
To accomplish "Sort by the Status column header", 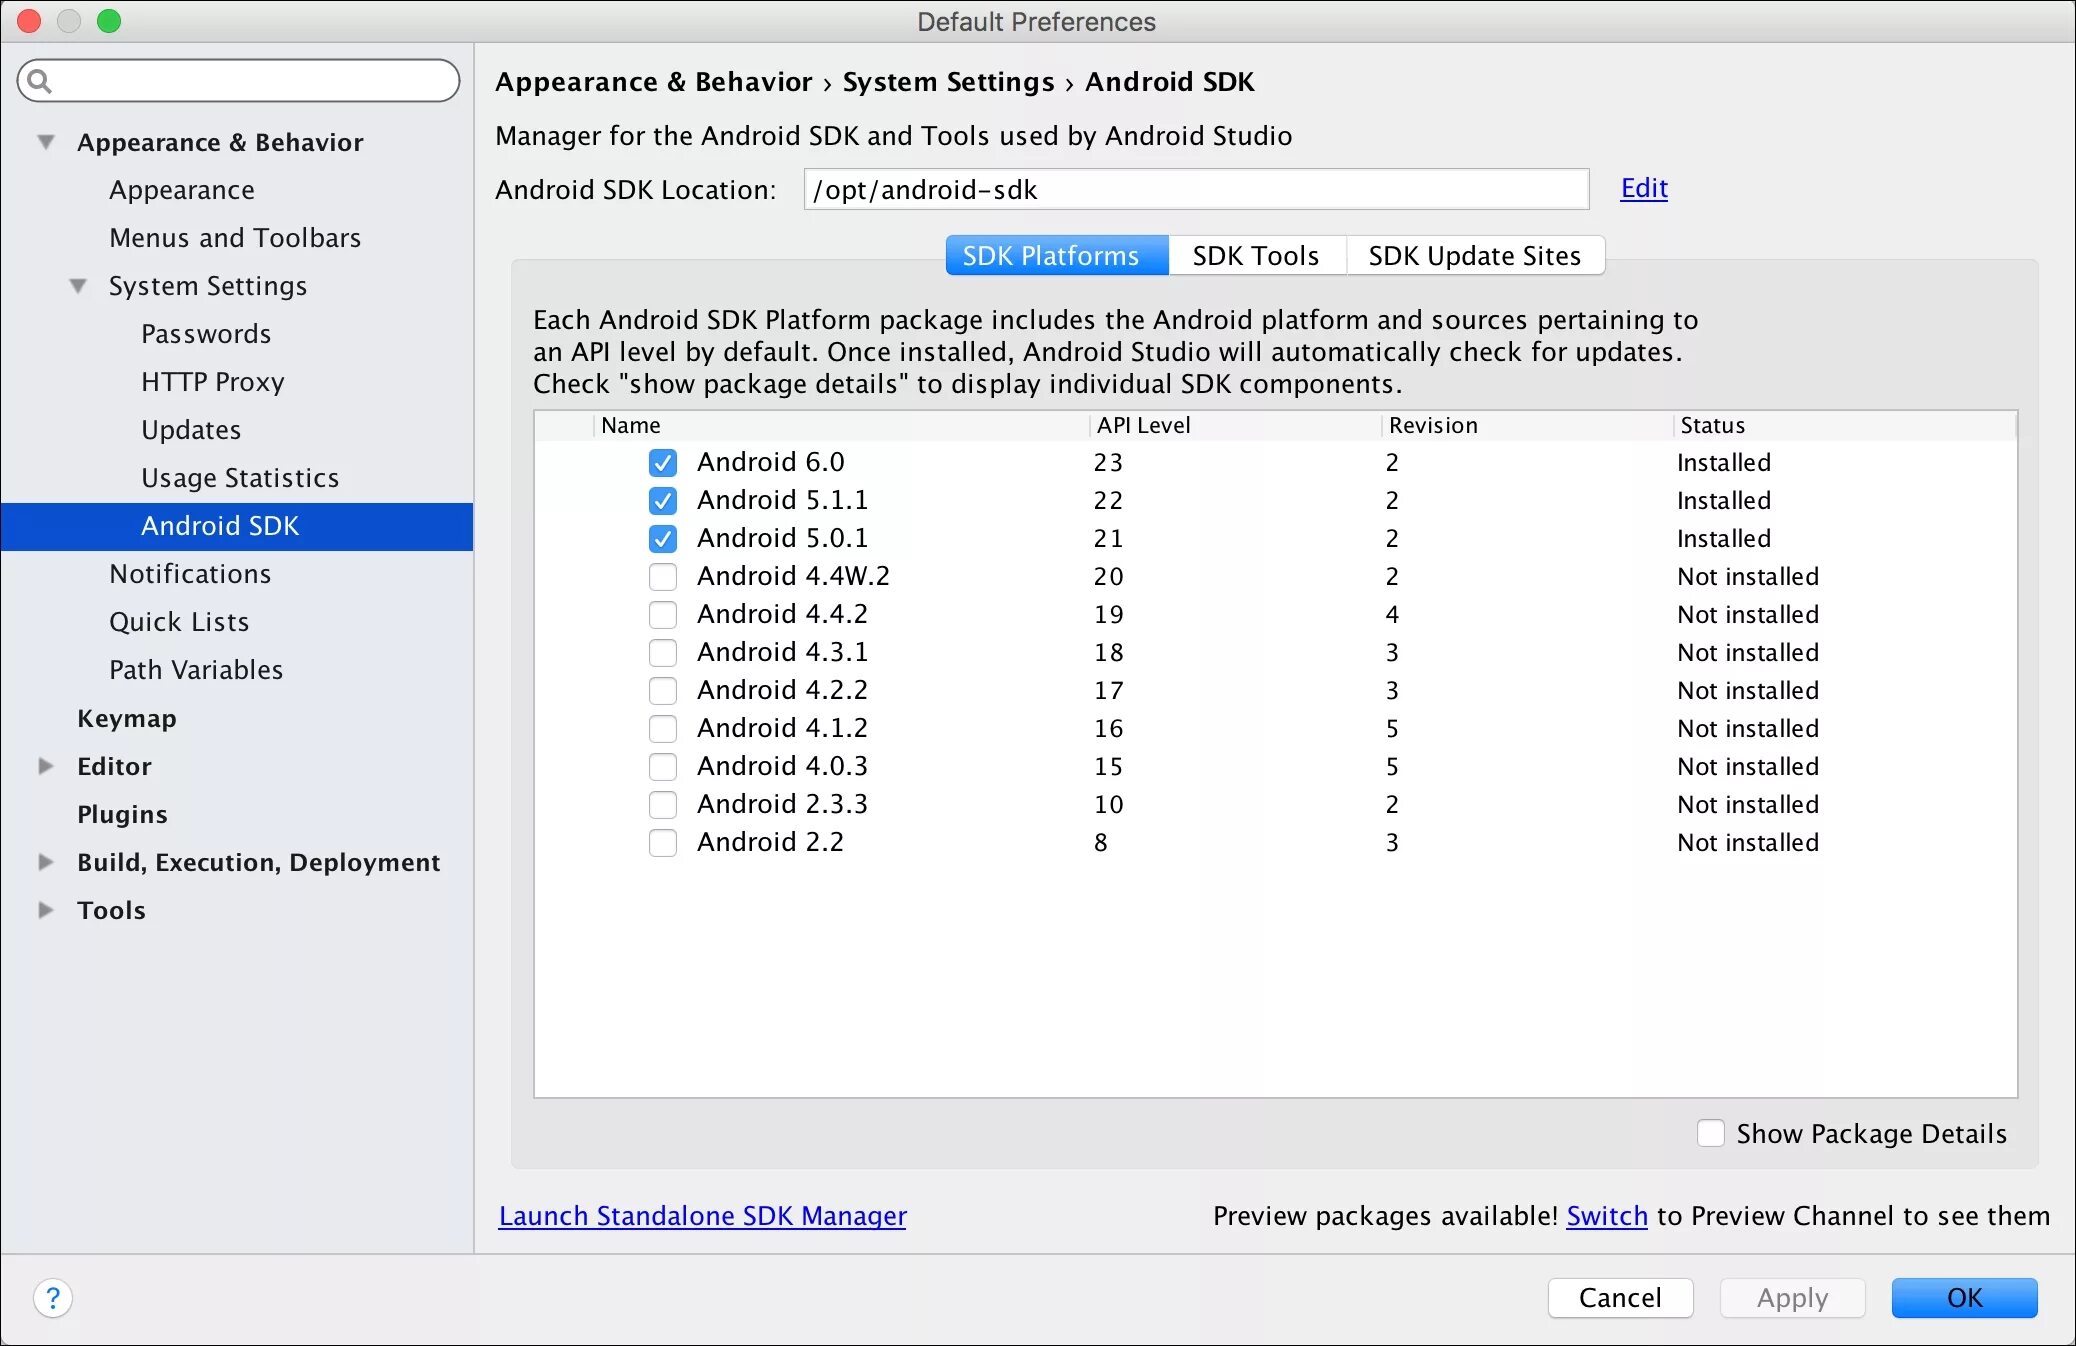I will tap(1844, 425).
